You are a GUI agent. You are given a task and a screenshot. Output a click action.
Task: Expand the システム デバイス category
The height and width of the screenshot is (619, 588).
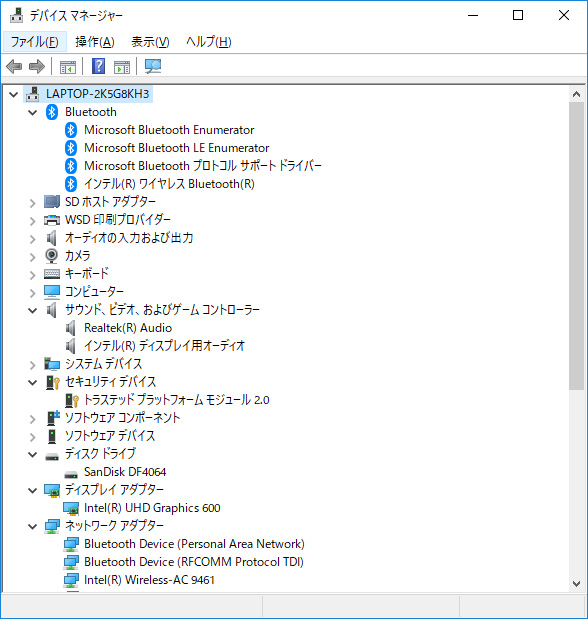pos(33,365)
